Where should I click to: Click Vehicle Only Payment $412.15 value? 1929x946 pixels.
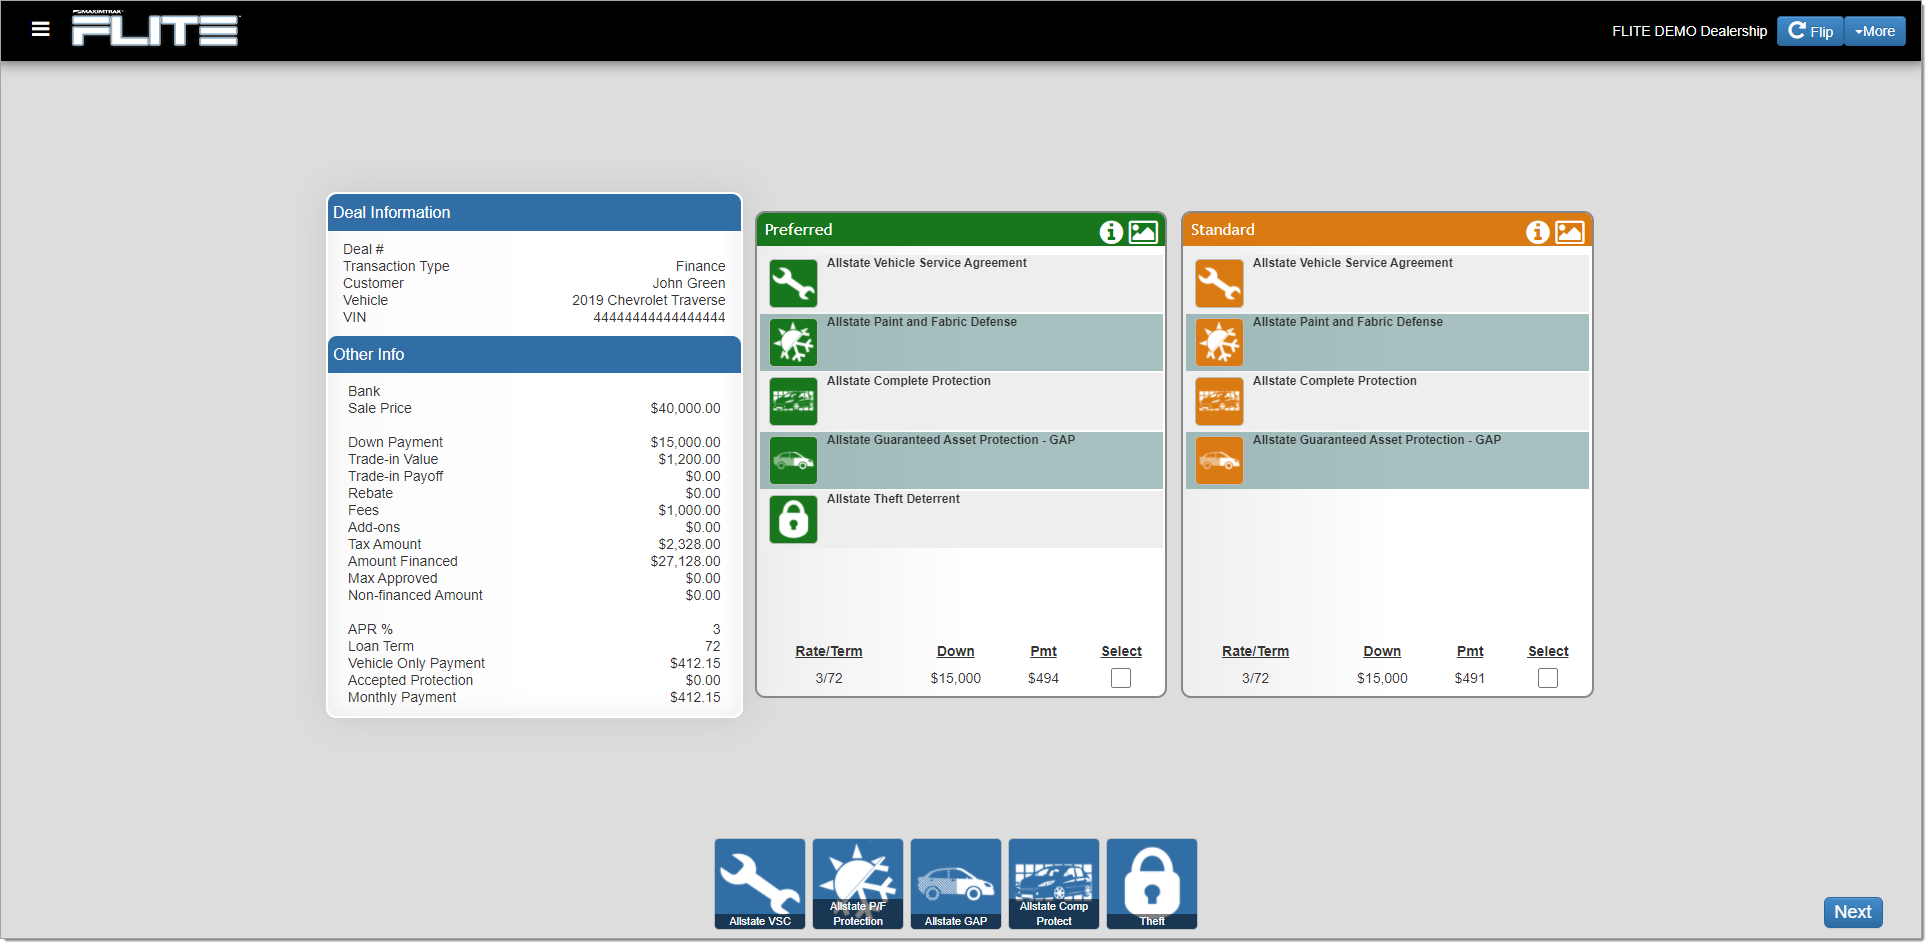pos(695,663)
